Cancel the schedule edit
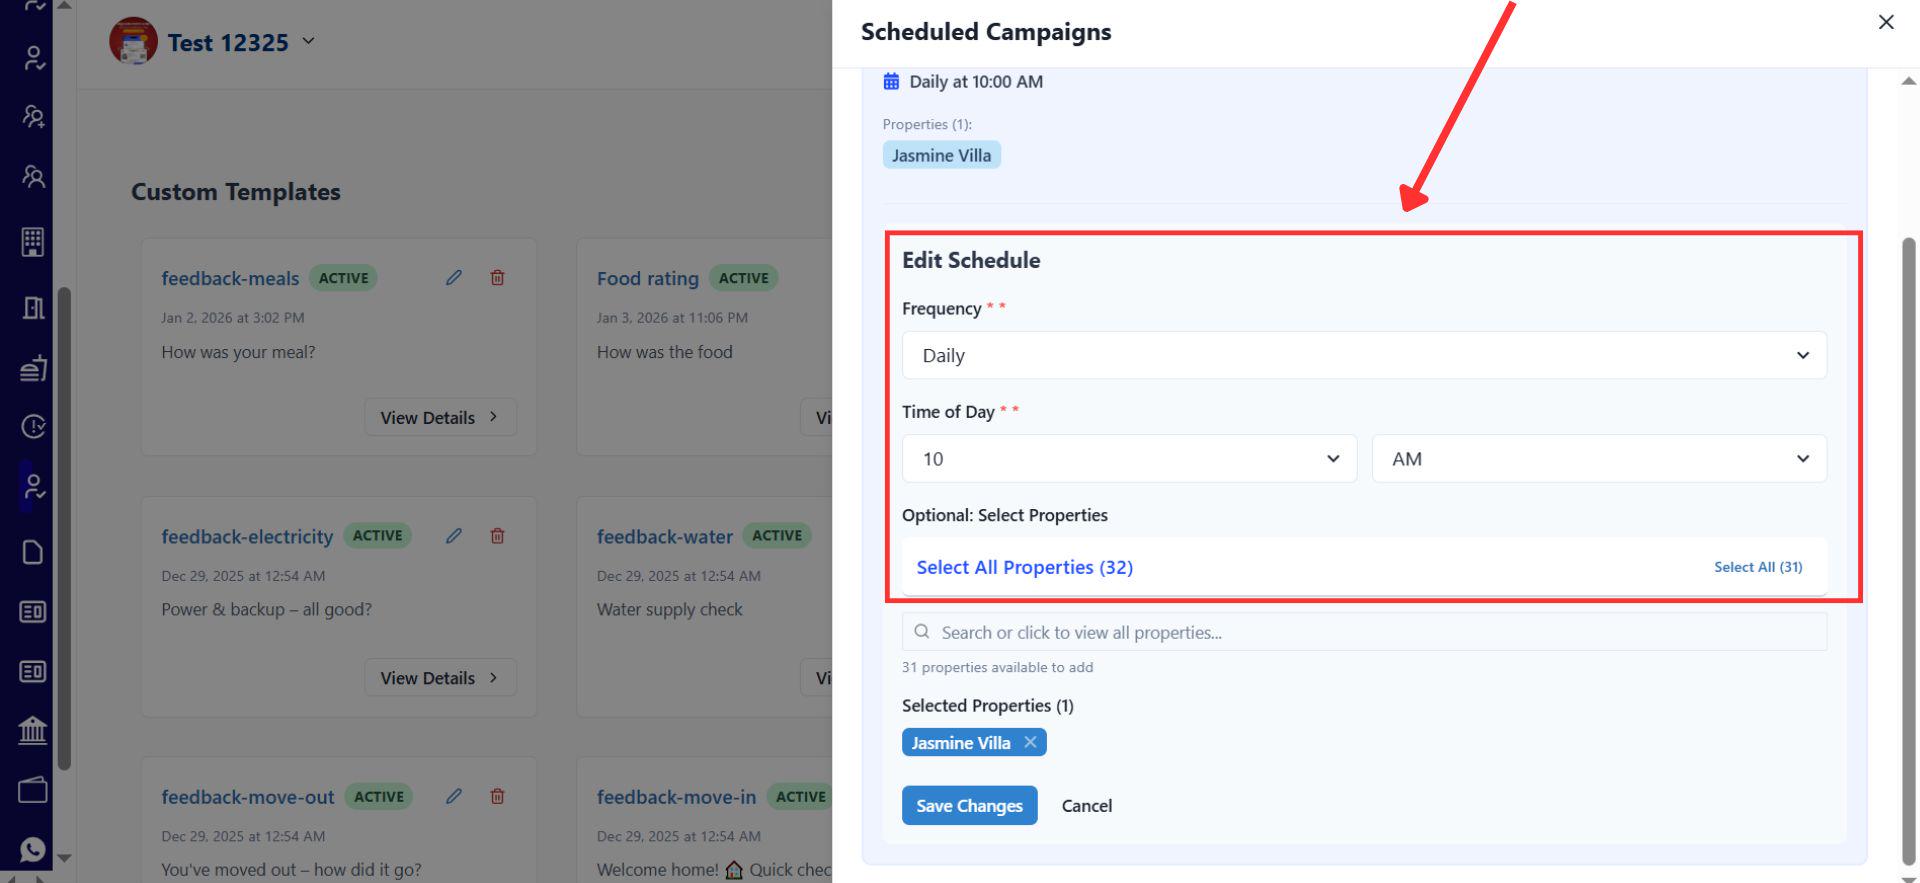 1086,806
